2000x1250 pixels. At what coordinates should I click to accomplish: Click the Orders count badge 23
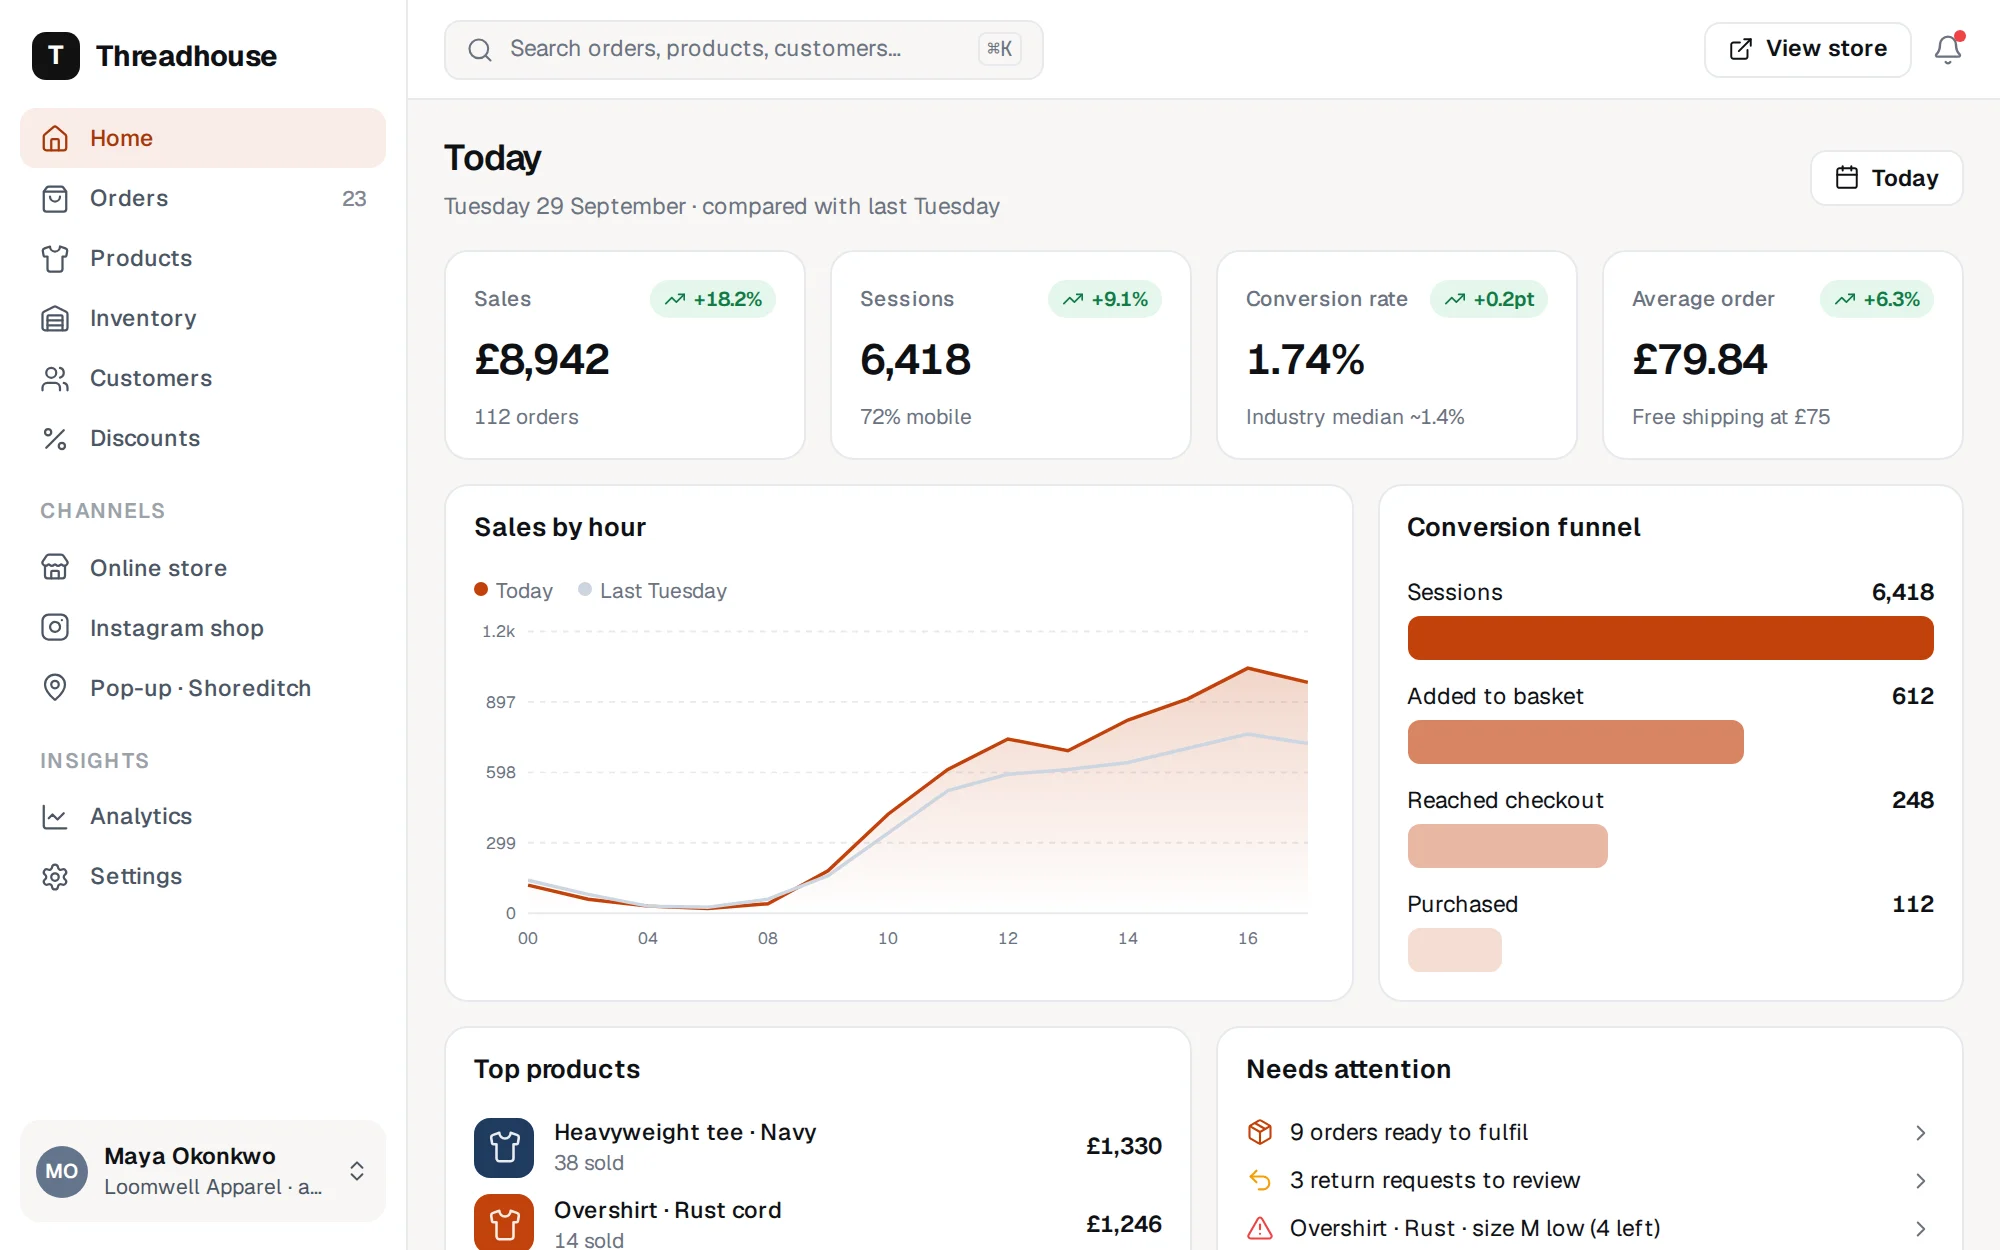click(354, 198)
